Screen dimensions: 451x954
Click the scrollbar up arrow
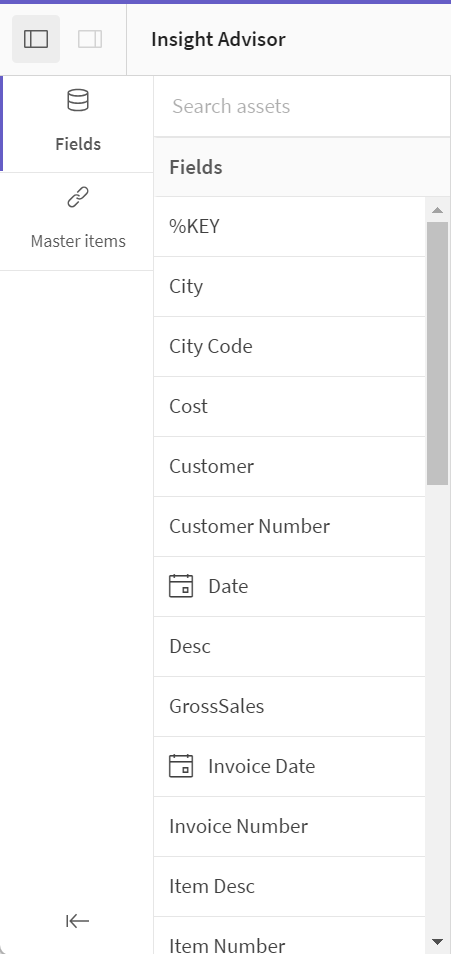pyautogui.click(x=437, y=211)
